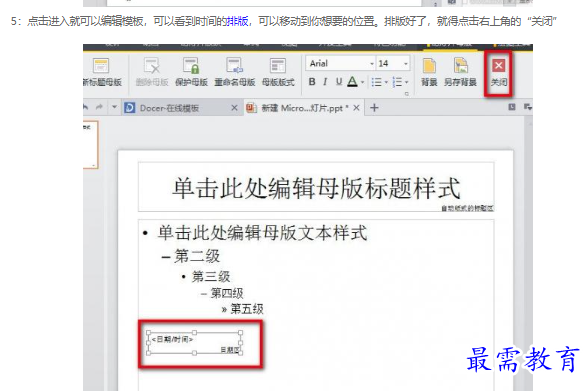Click the delete master (删除母版) icon

pos(152,66)
